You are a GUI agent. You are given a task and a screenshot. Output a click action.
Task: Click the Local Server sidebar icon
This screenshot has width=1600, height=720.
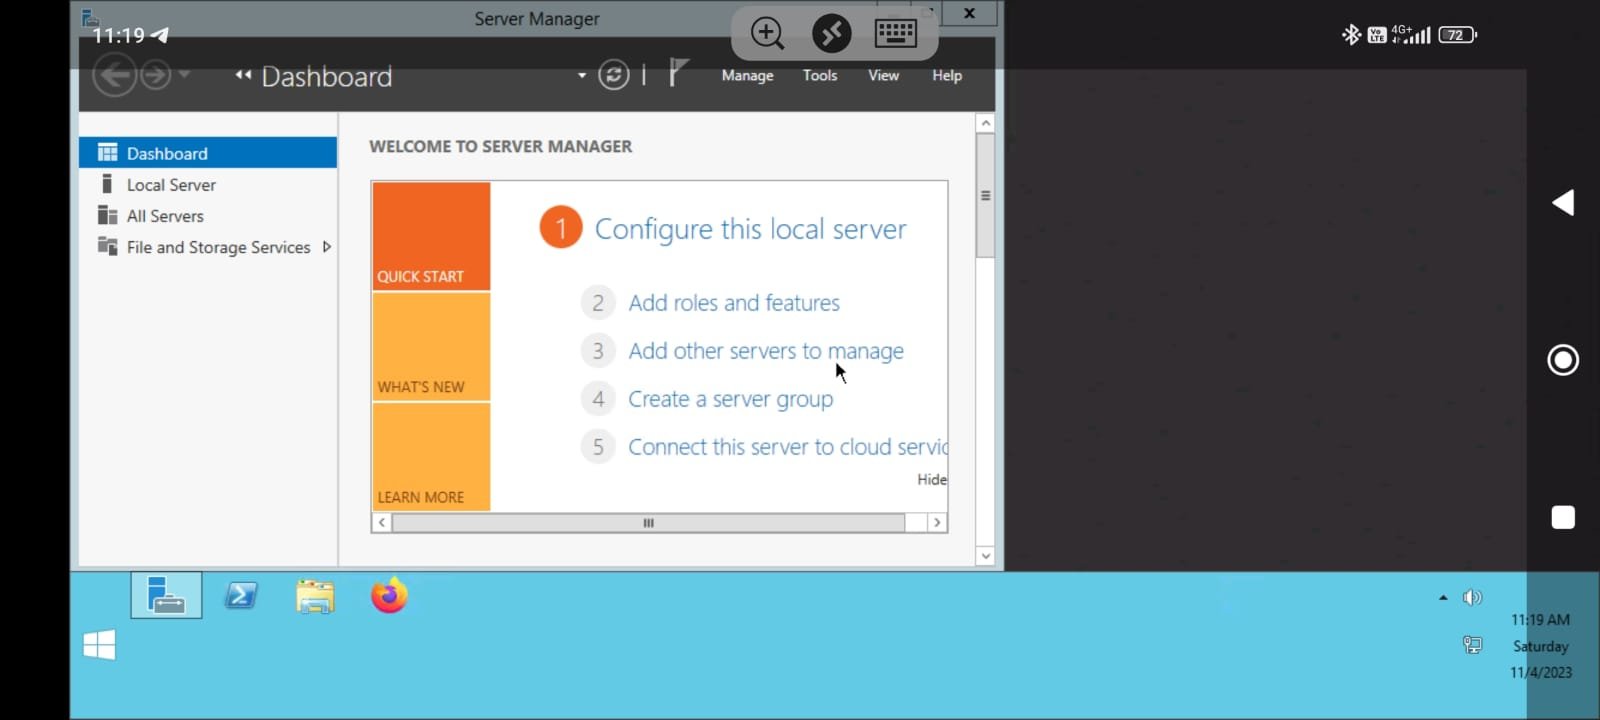(107, 184)
